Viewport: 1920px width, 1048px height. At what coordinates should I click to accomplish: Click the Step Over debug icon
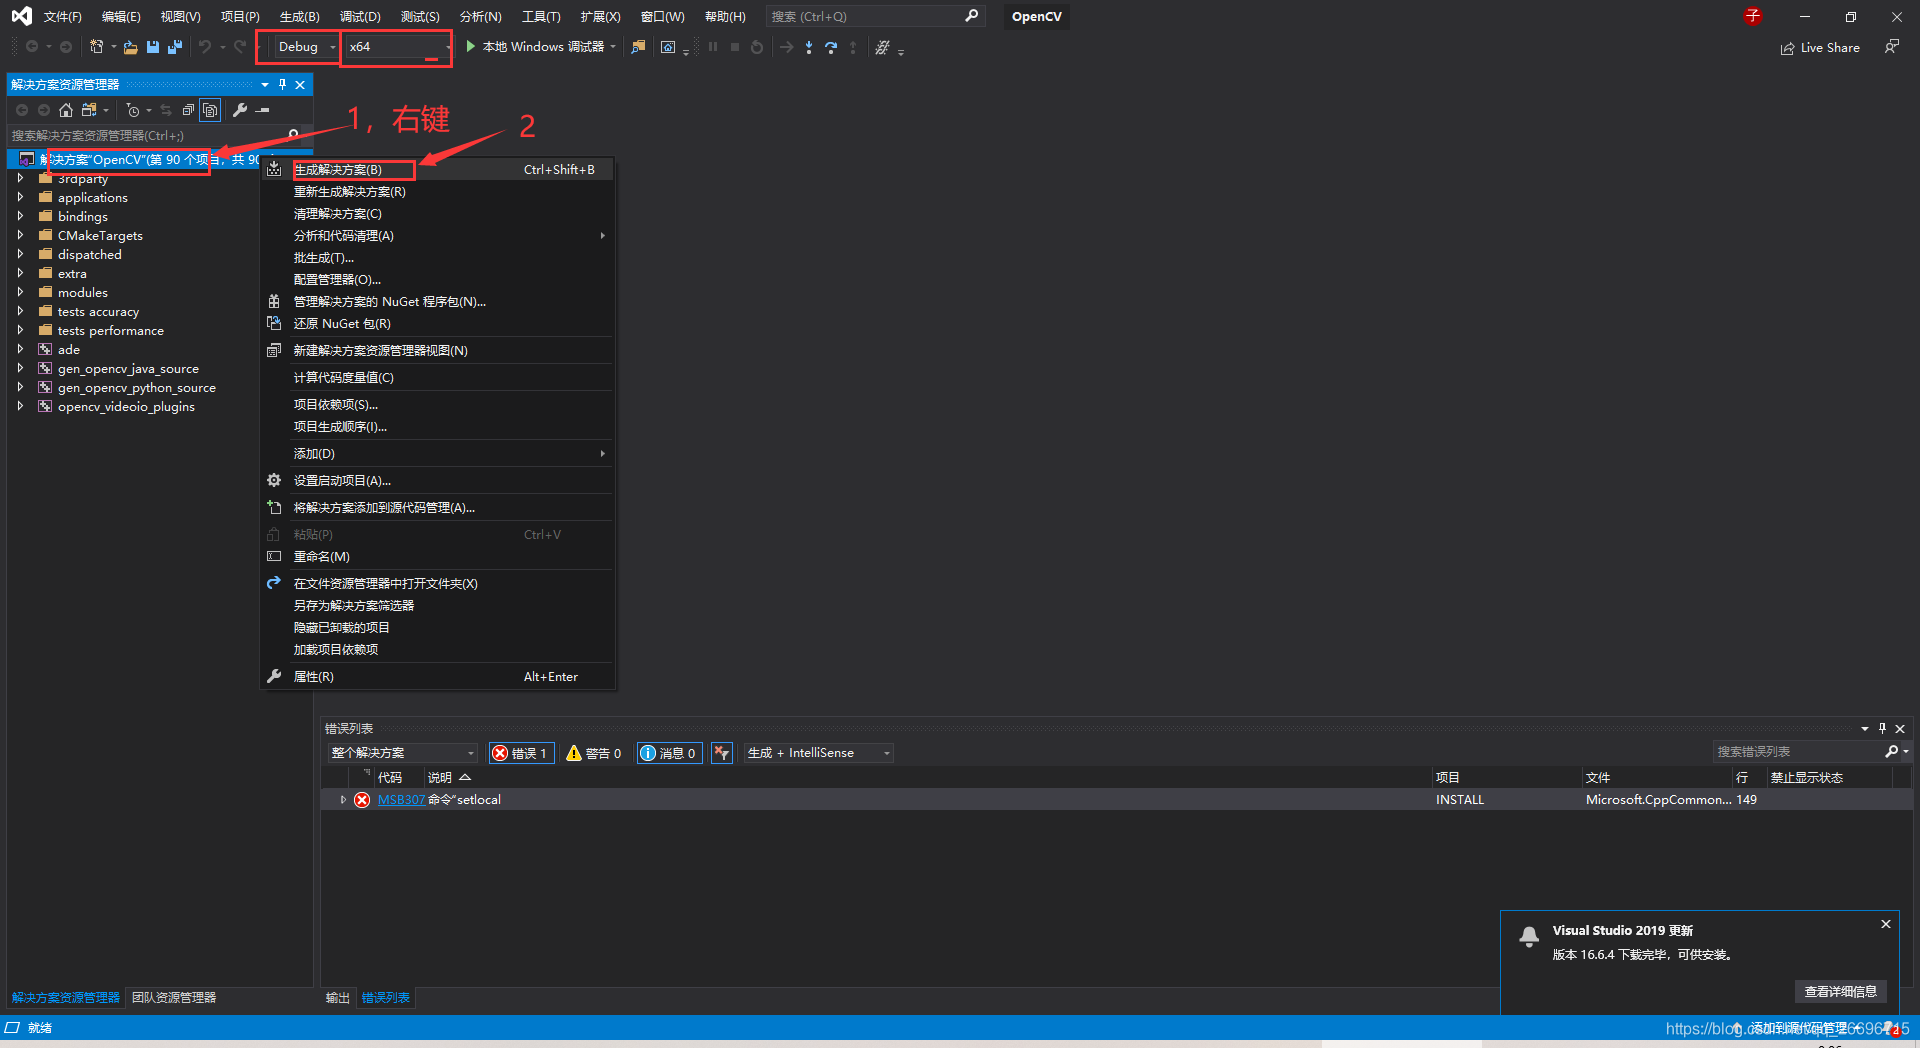pyautogui.click(x=831, y=47)
